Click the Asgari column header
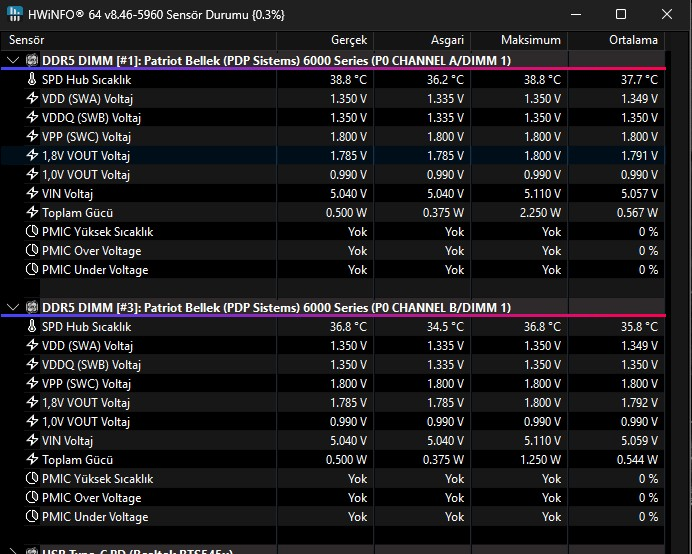 pos(422,40)
